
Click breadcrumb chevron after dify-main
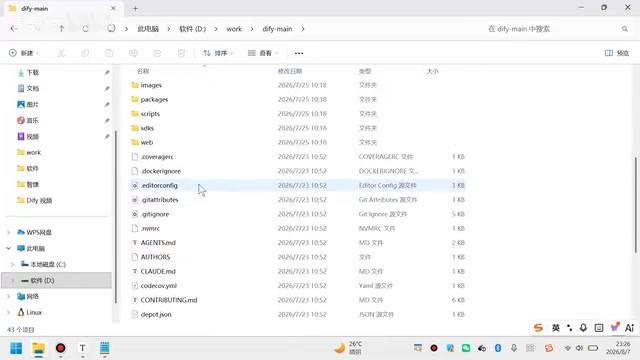(x=303, y=29)
